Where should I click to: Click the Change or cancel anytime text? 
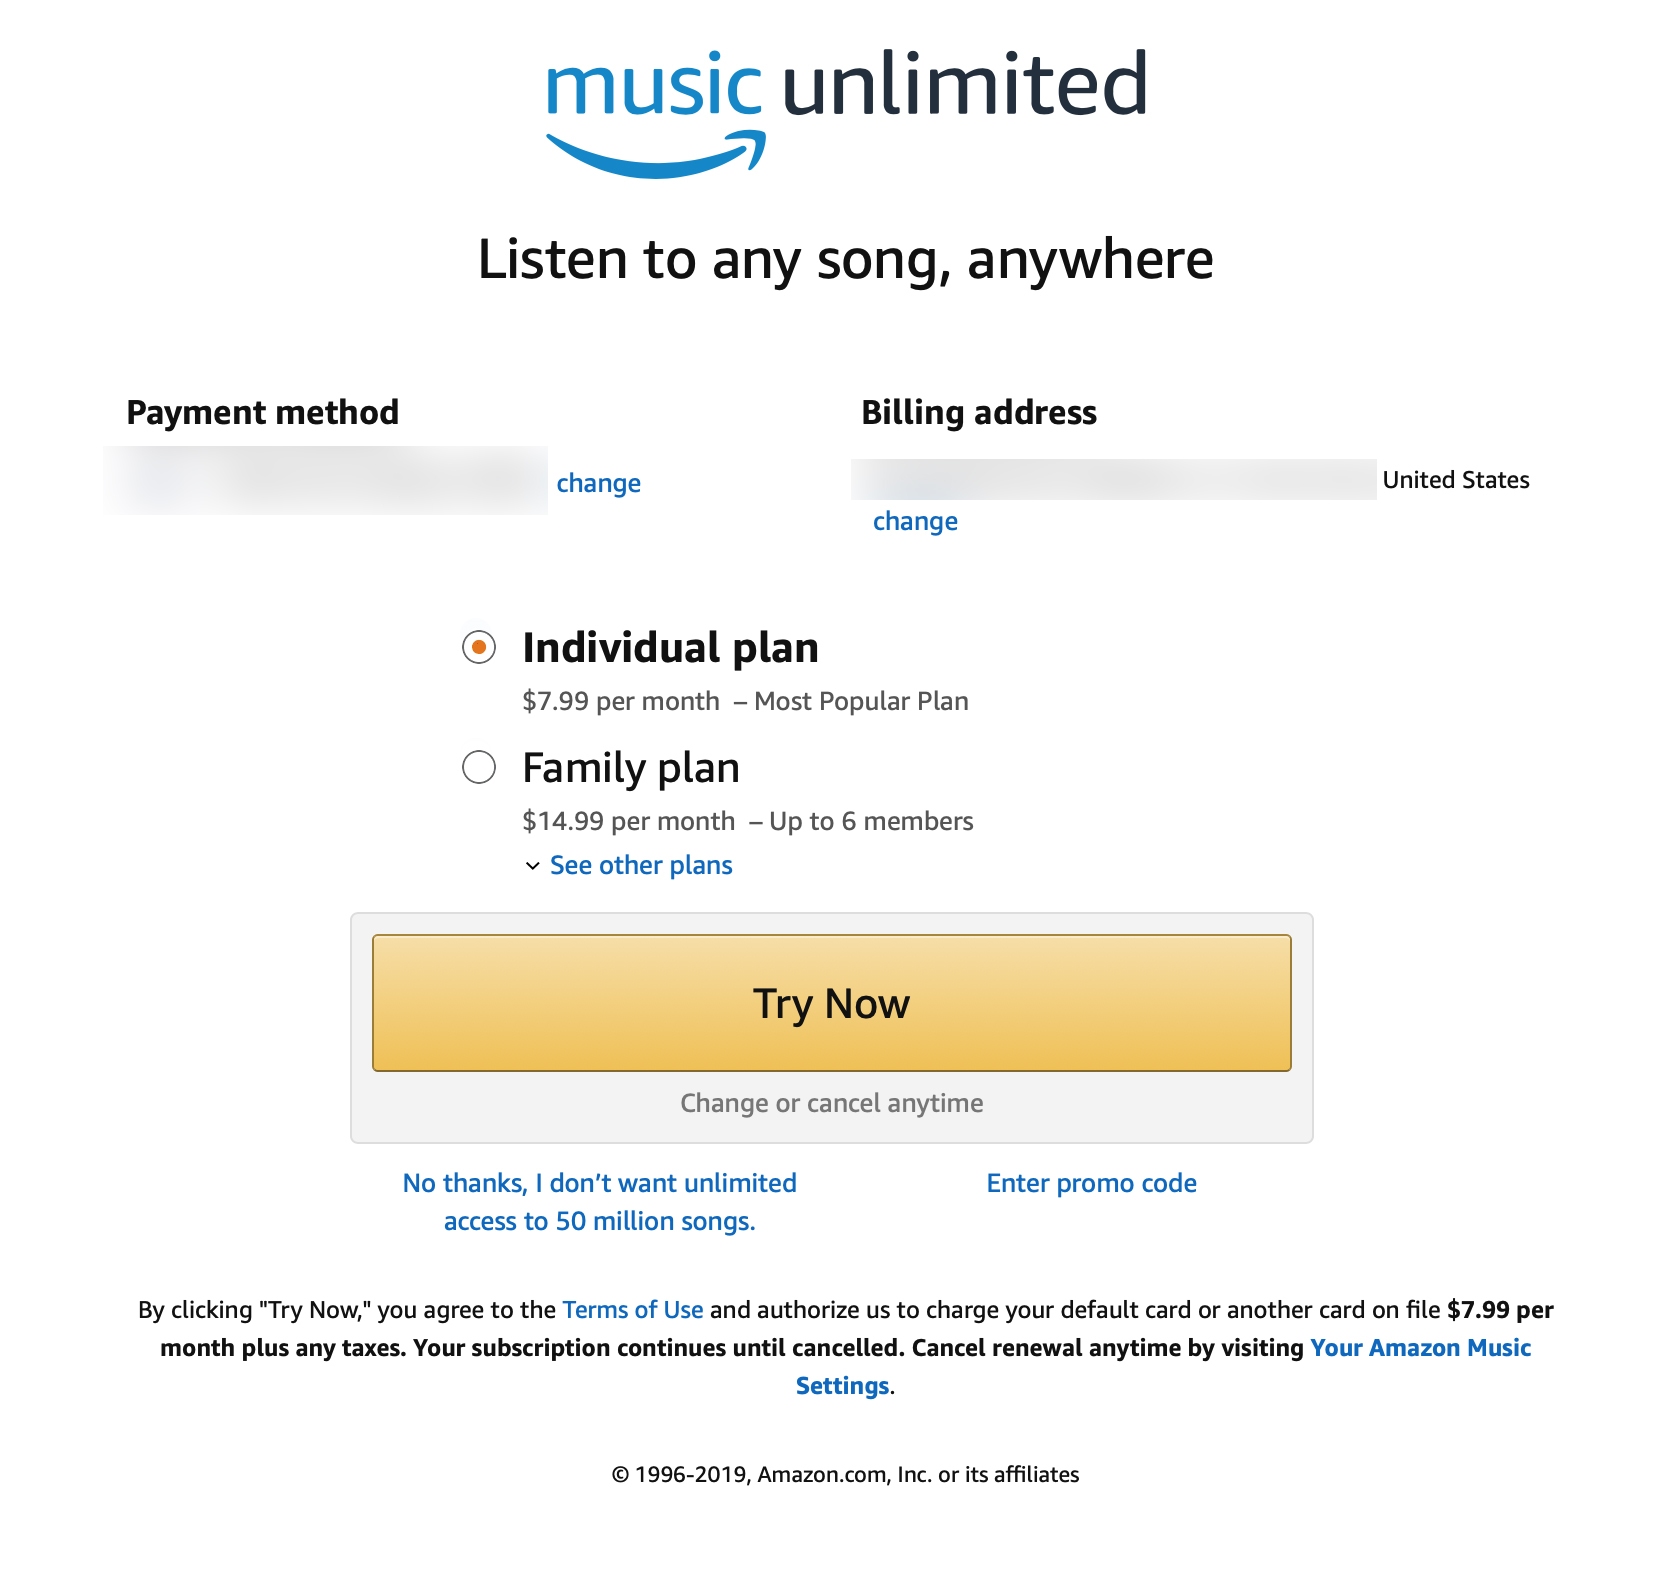[831, 1104]
